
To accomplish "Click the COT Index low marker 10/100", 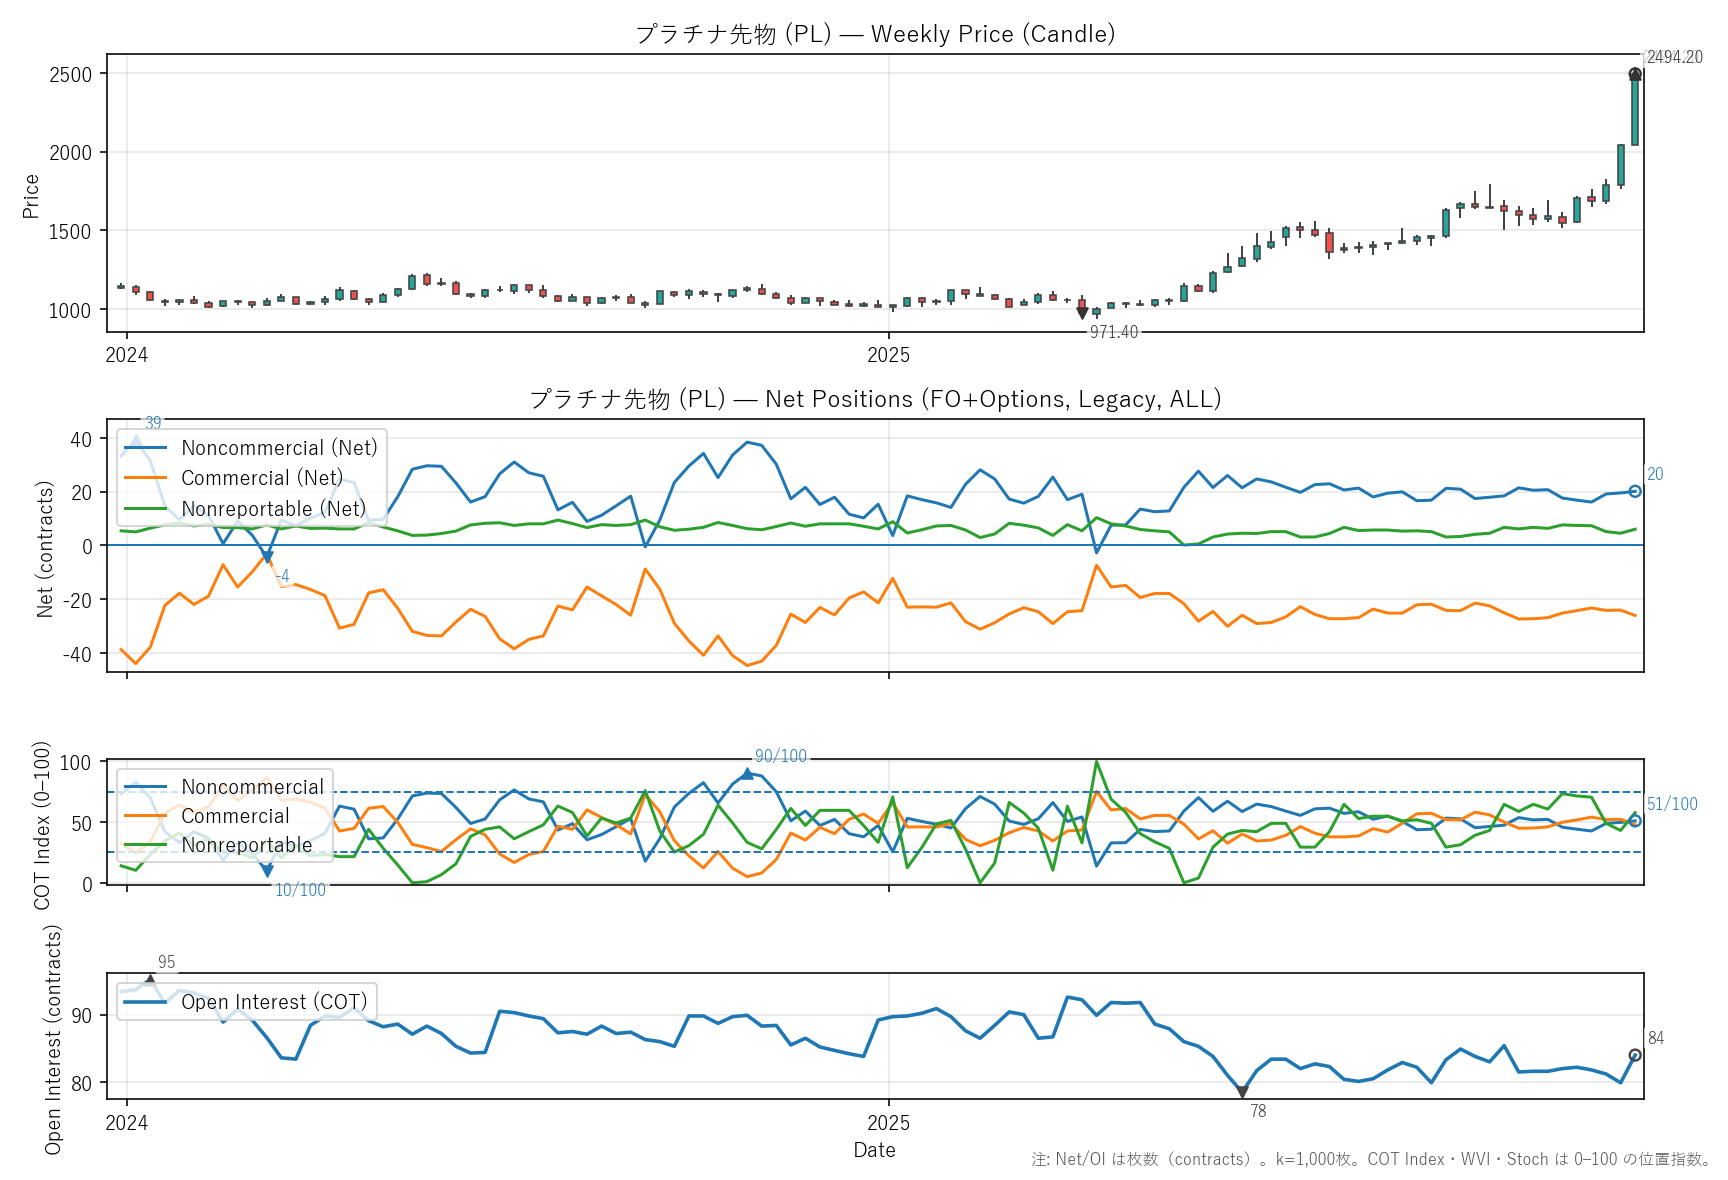I will (x=267, y=871).
